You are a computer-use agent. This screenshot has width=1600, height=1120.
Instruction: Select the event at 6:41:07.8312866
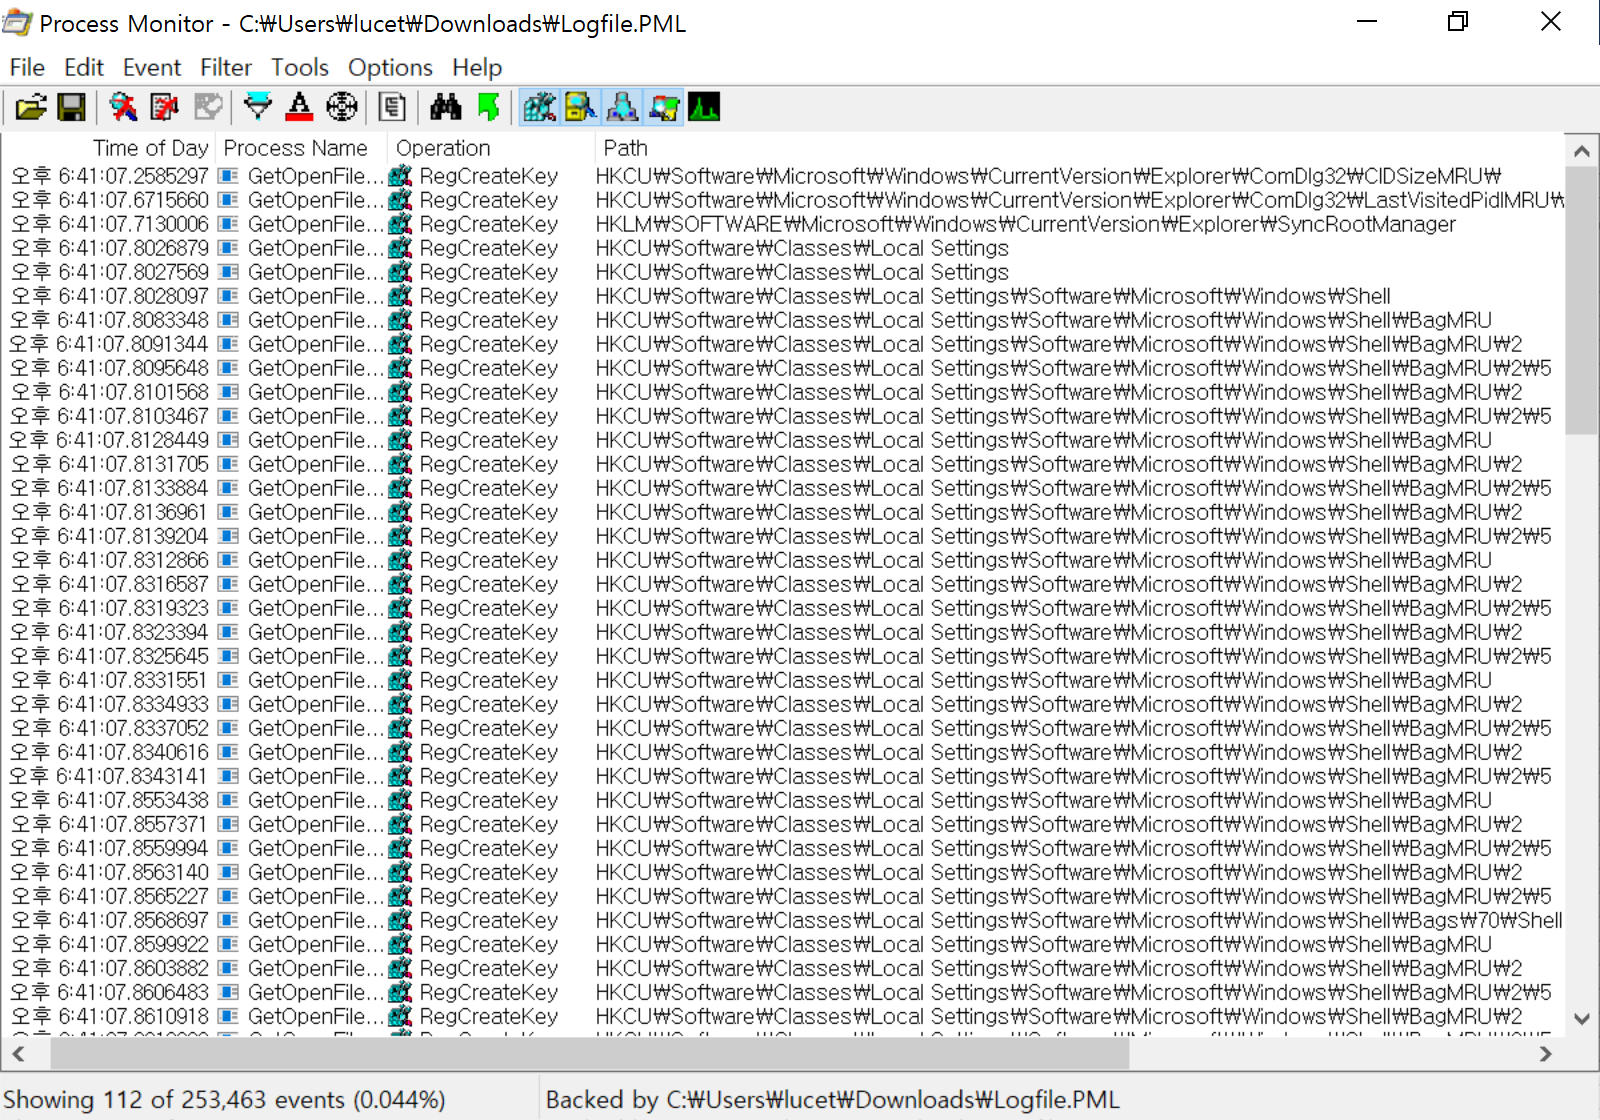click(783, 560)
